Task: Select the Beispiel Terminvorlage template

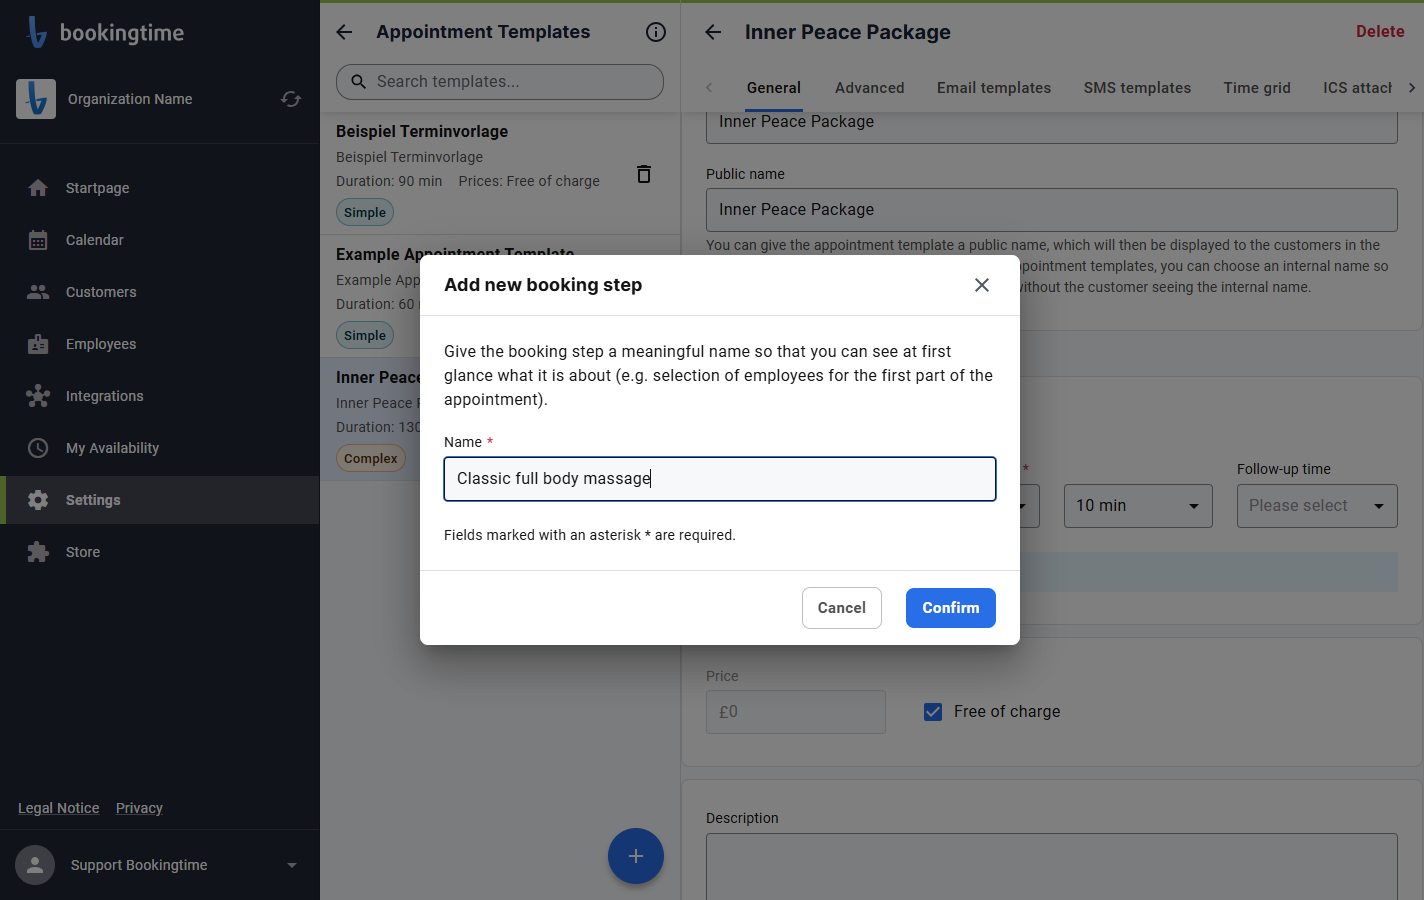Action: [x=500, y=173]
